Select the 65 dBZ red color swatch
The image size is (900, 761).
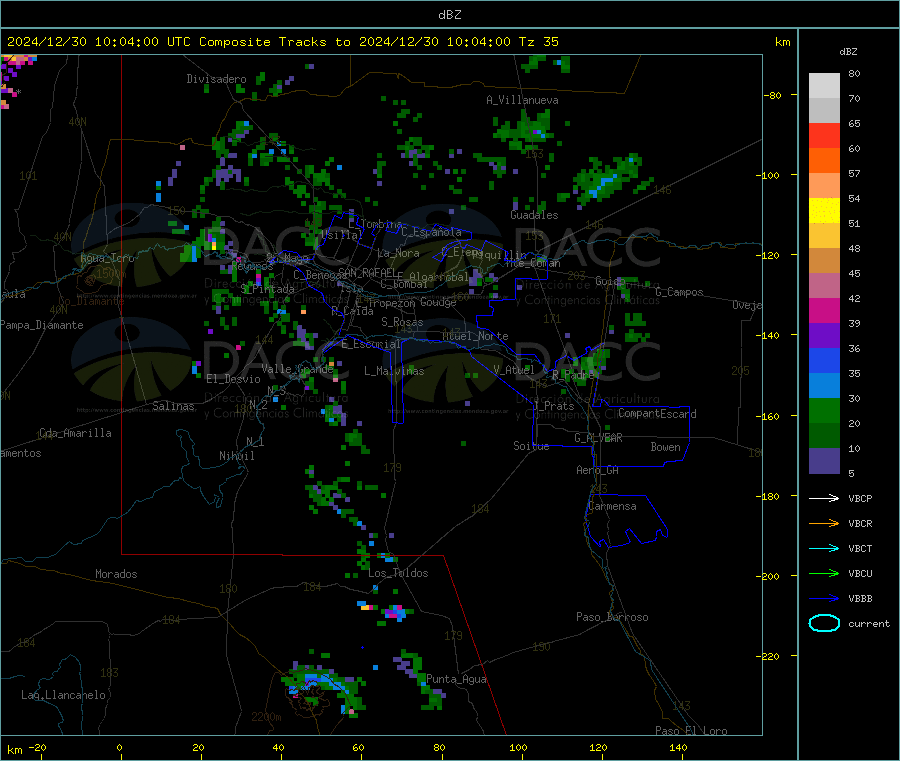coord(824,135)
